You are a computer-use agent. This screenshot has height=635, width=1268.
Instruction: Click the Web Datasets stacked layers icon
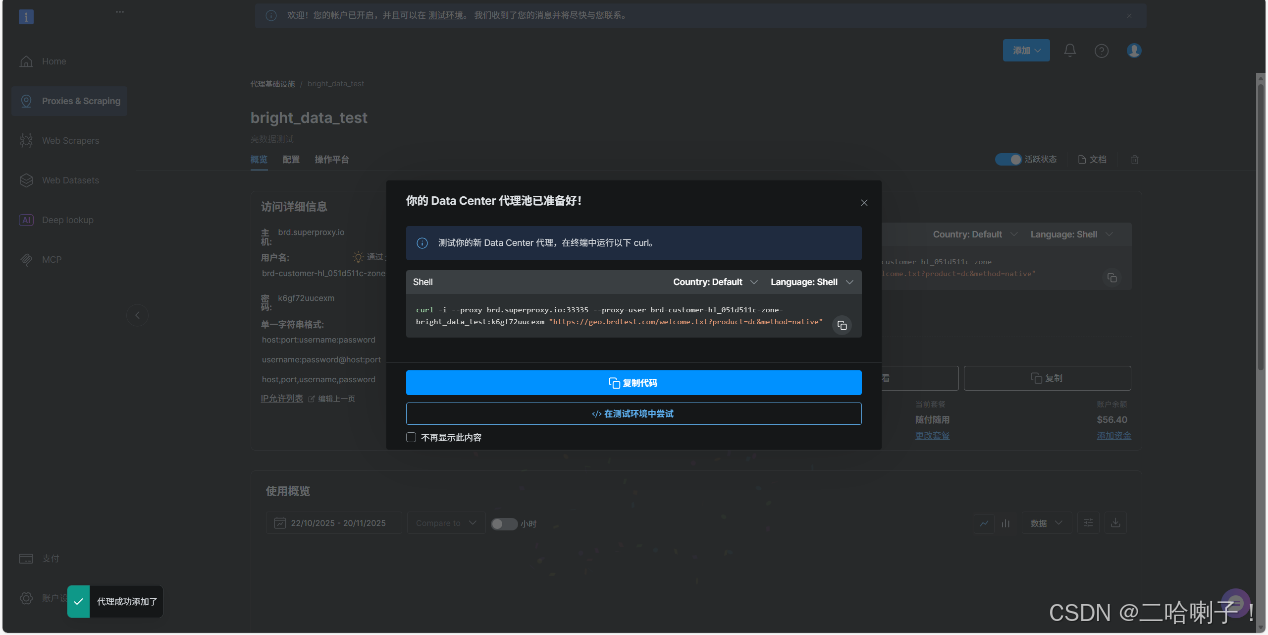click(27, 181)
